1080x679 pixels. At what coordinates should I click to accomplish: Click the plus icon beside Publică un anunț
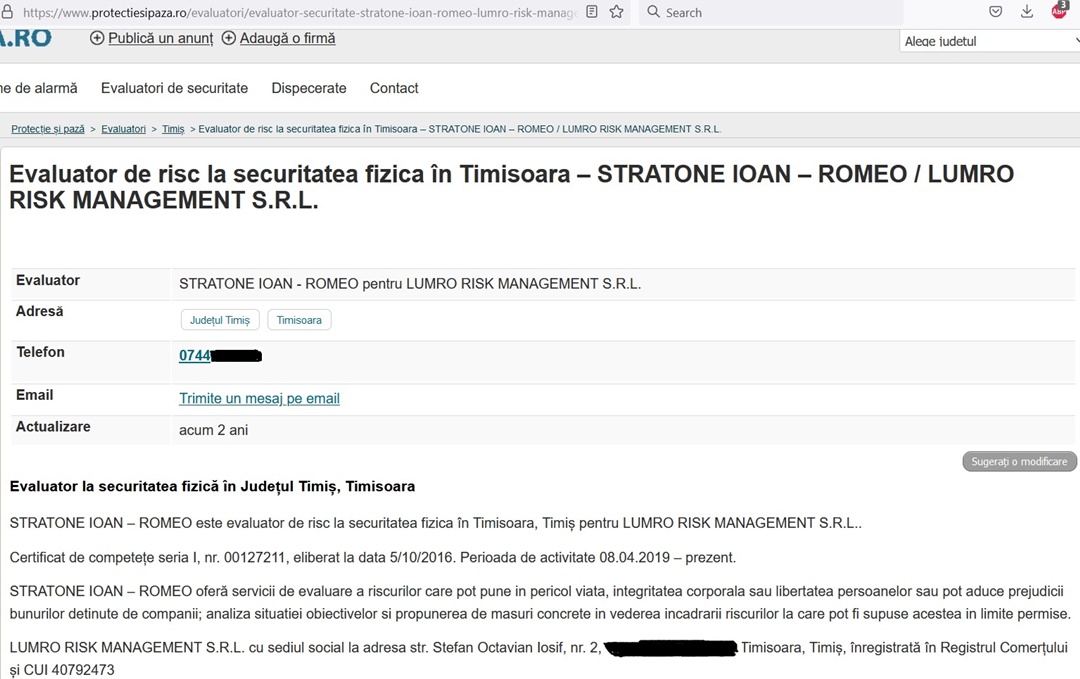pos(97,39)
